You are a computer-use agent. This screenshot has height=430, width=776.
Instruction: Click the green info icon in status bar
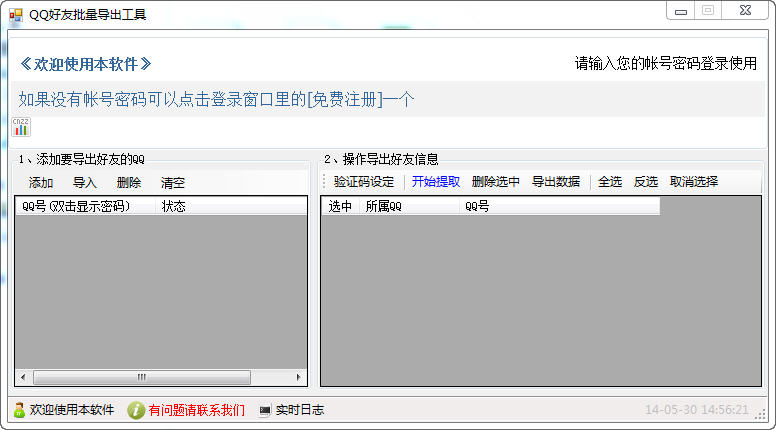tap(136, 410)
